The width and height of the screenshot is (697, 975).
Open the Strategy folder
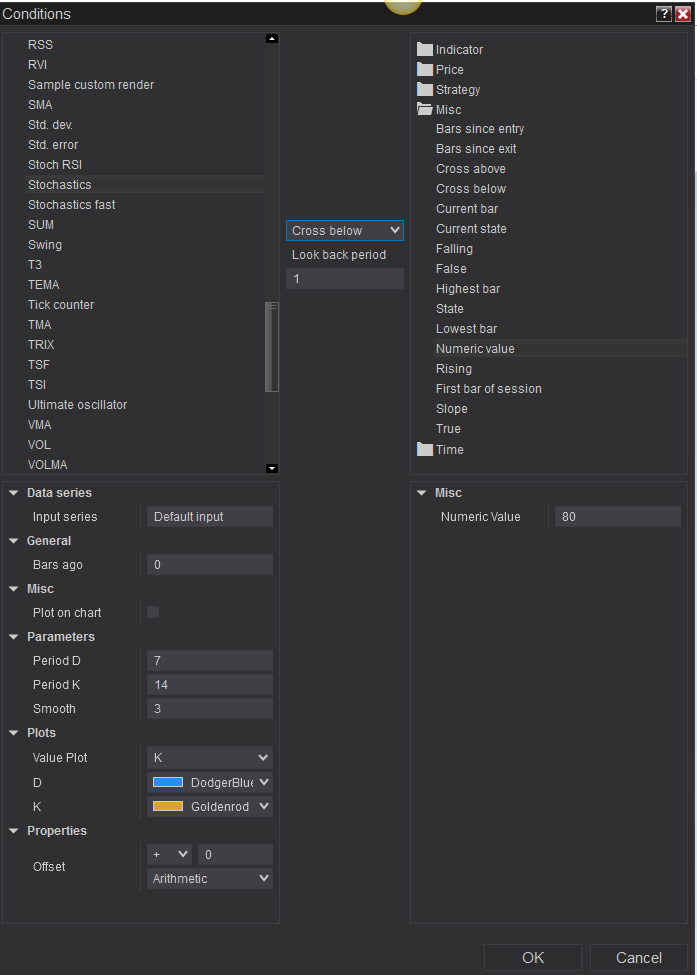pyautogui.click(x=457, y=90)
